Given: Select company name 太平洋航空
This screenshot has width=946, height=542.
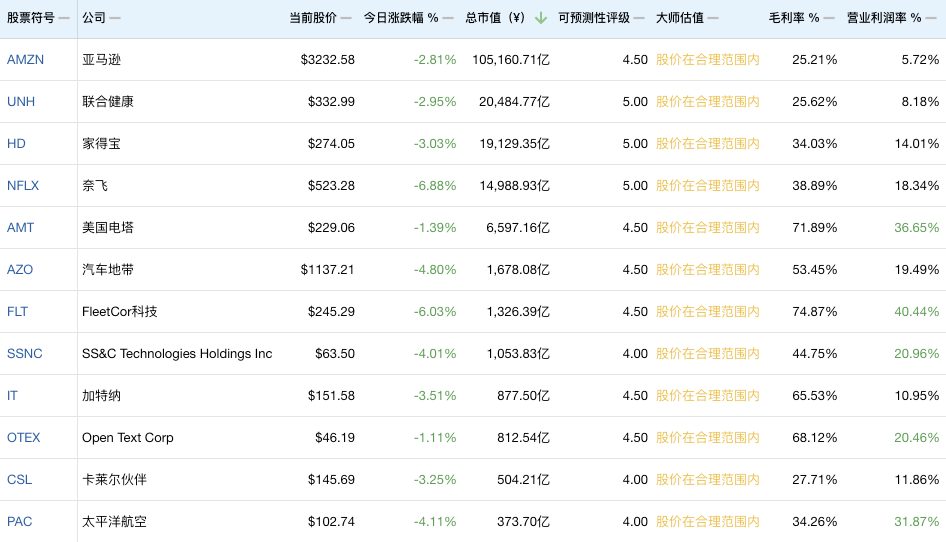Looking at the screenshot, I should (115, 521).
